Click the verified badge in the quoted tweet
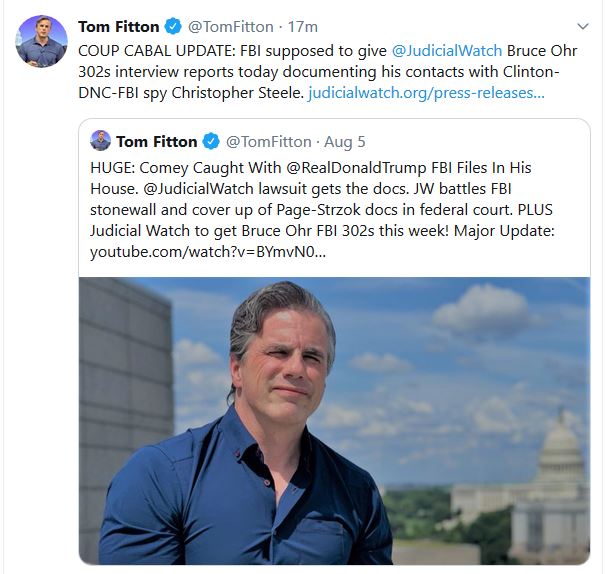Image resolution: width=605 pixels, height=574 pixels. tap(212, 141)
